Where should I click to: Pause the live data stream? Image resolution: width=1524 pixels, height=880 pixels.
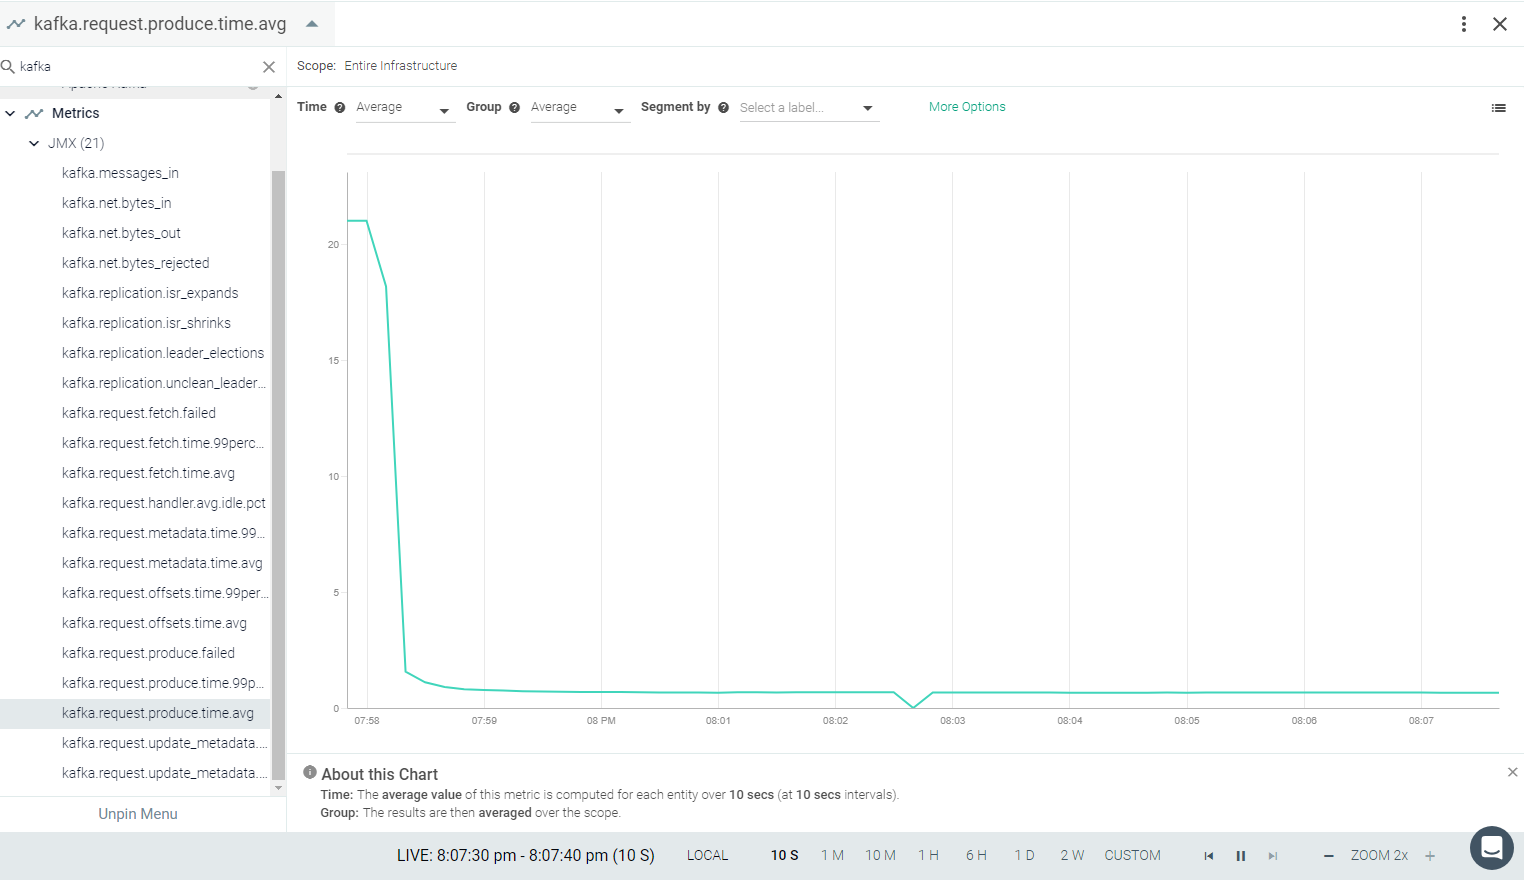[1240, 856]
